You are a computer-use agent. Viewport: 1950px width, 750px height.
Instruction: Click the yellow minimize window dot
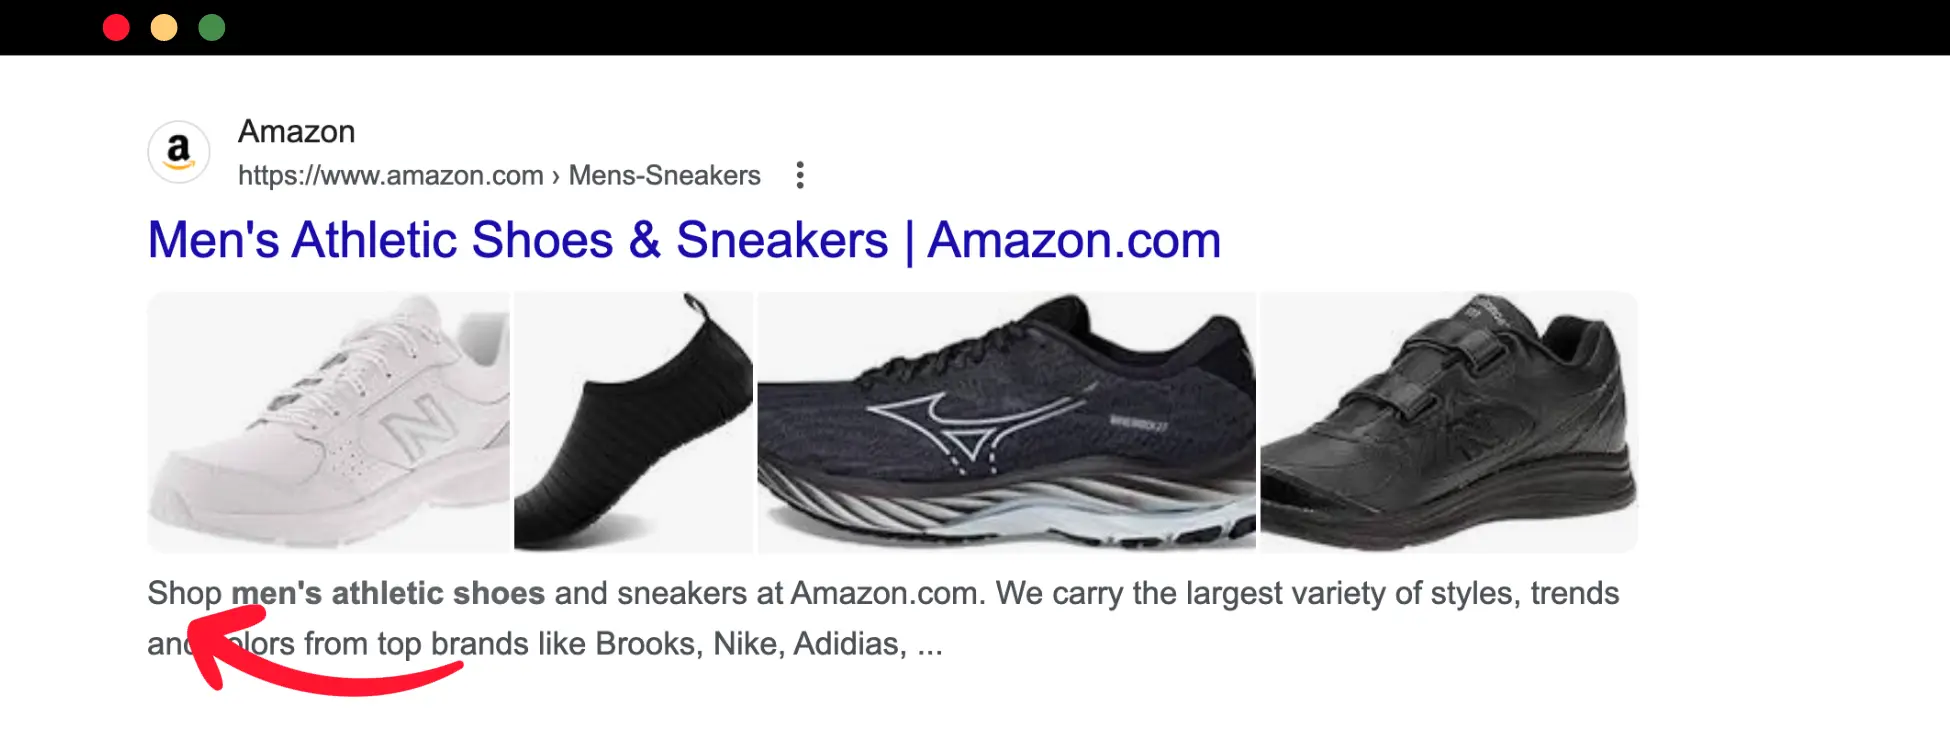[164, 27]
